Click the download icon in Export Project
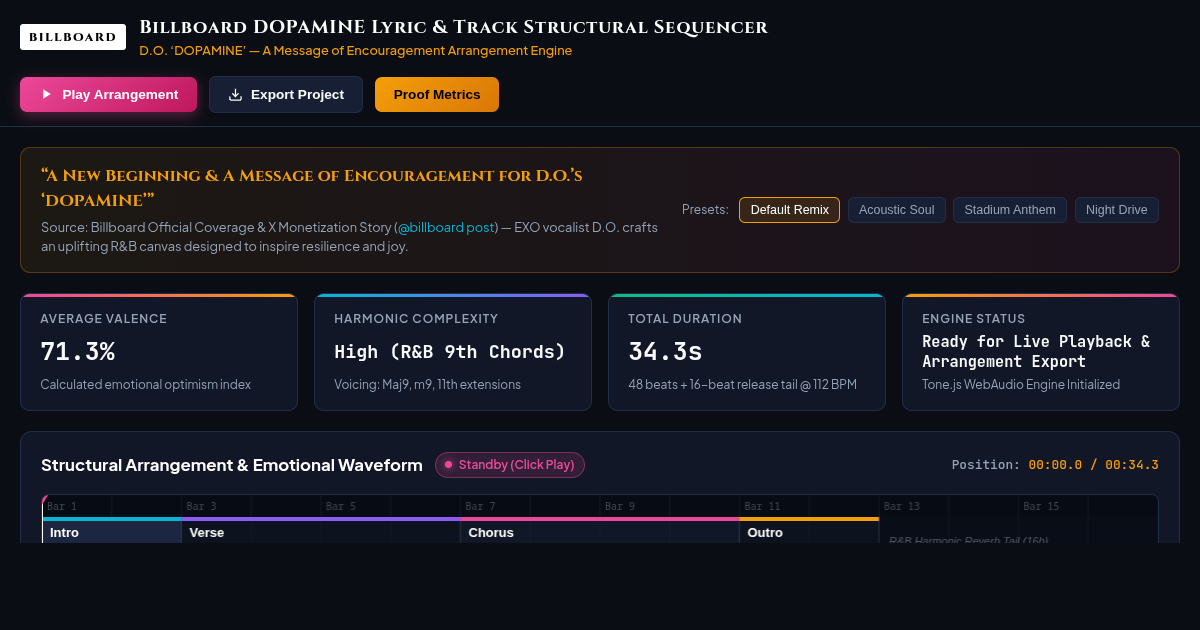 point(236,95)
